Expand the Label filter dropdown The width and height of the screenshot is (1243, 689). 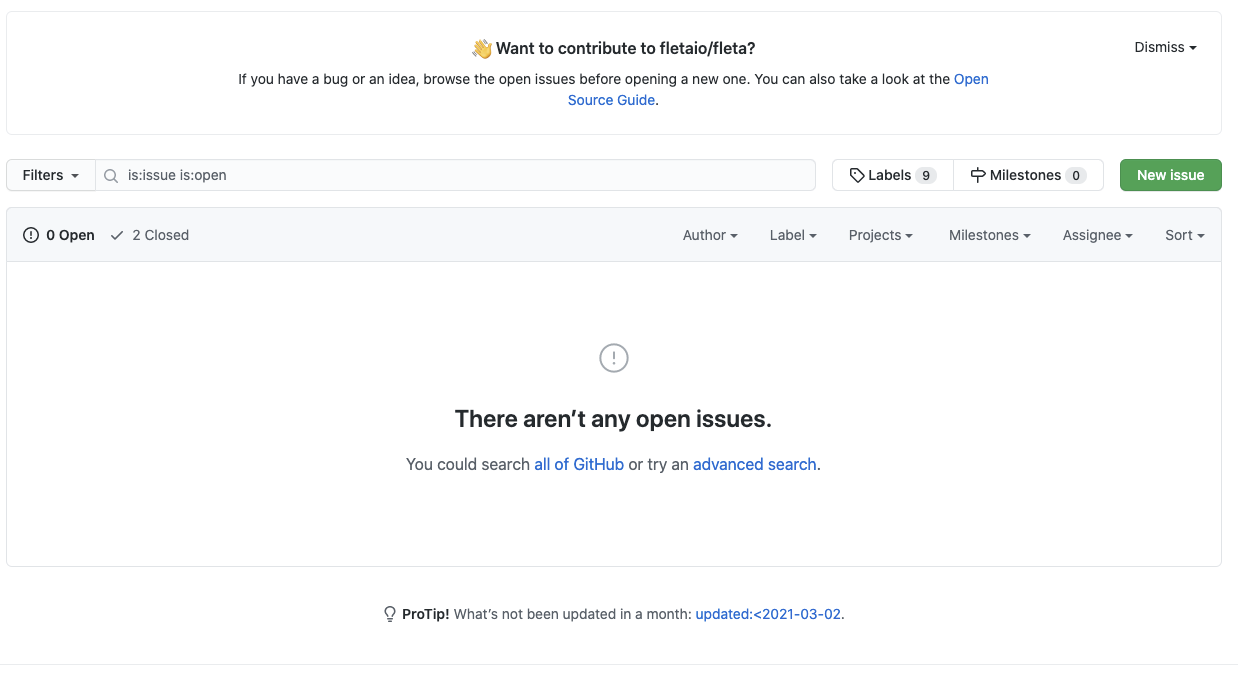pos(793,235)
